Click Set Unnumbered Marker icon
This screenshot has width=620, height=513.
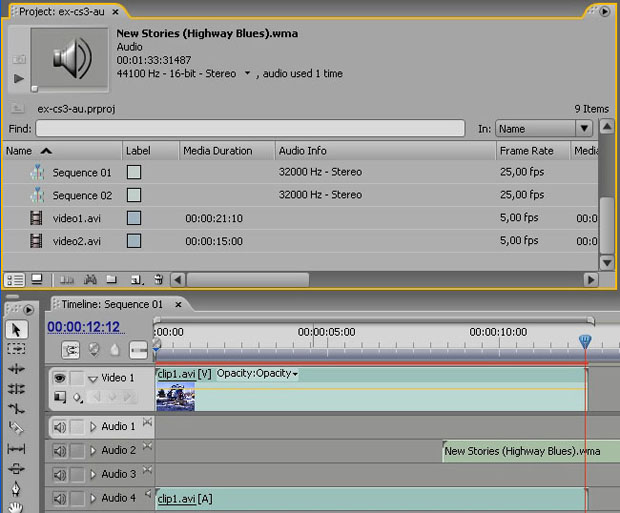click(115, 350)
